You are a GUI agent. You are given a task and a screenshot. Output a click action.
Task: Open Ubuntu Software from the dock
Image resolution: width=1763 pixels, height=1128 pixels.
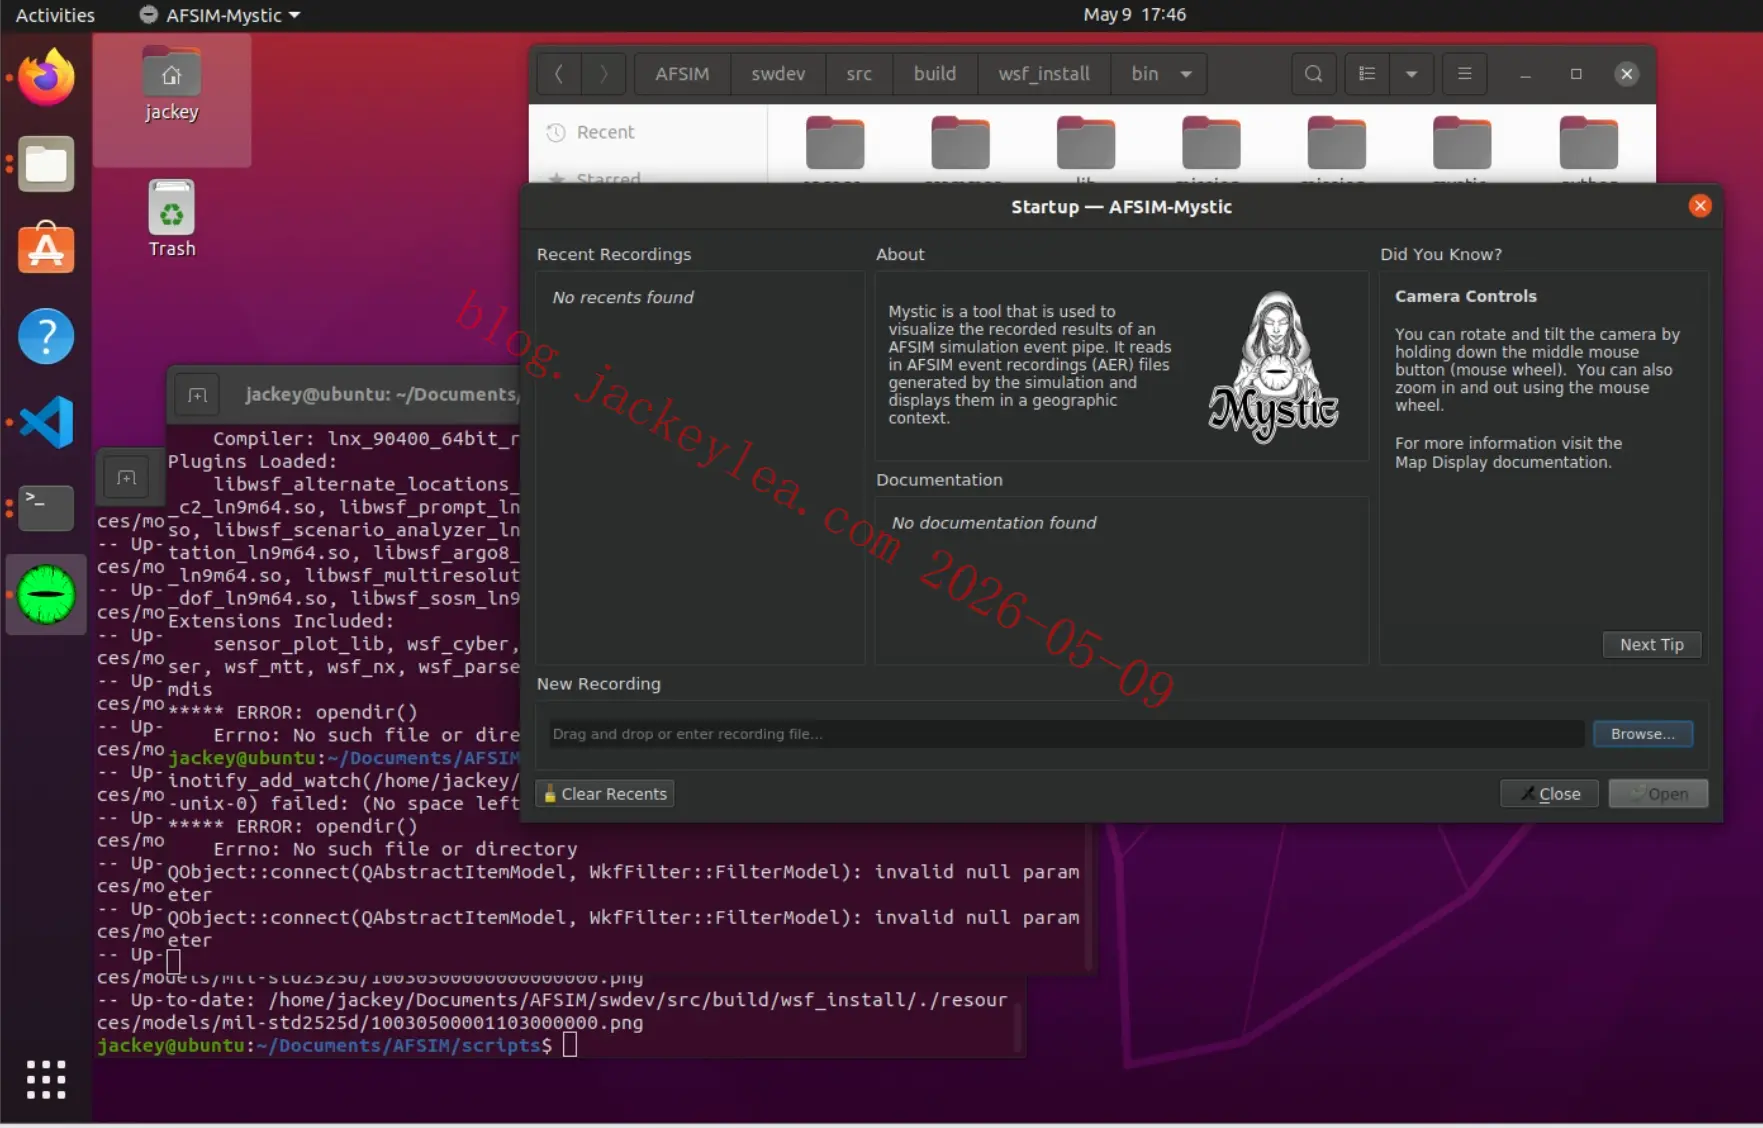[x=46, y=248]
